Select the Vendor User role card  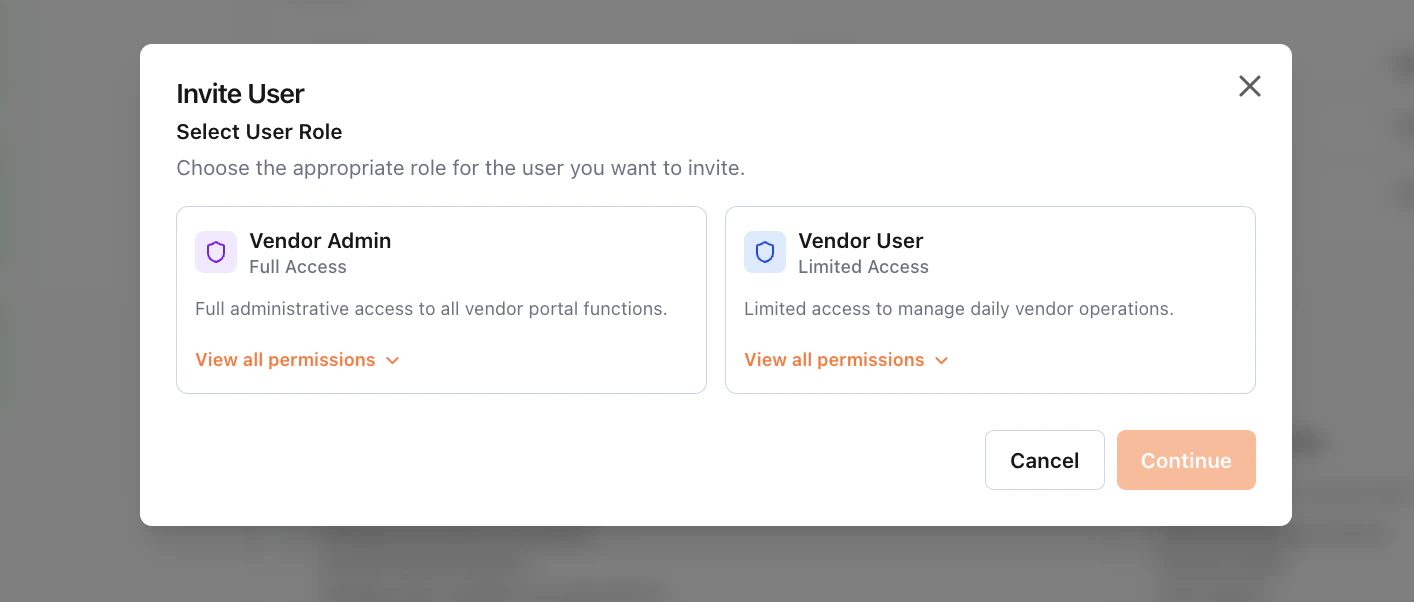click(x=990, y=300)
